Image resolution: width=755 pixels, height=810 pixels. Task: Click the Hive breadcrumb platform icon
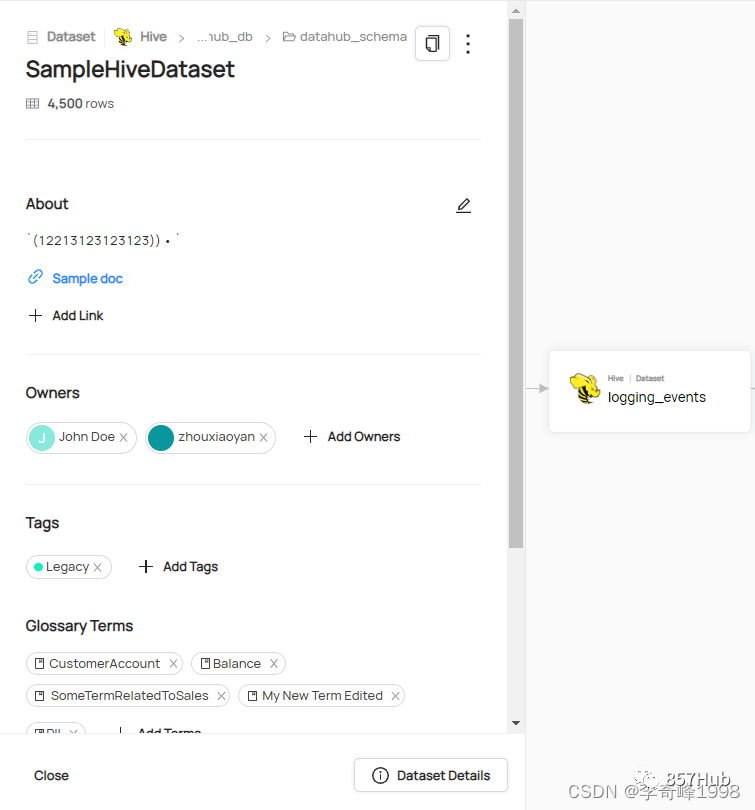tap(123, 37)
